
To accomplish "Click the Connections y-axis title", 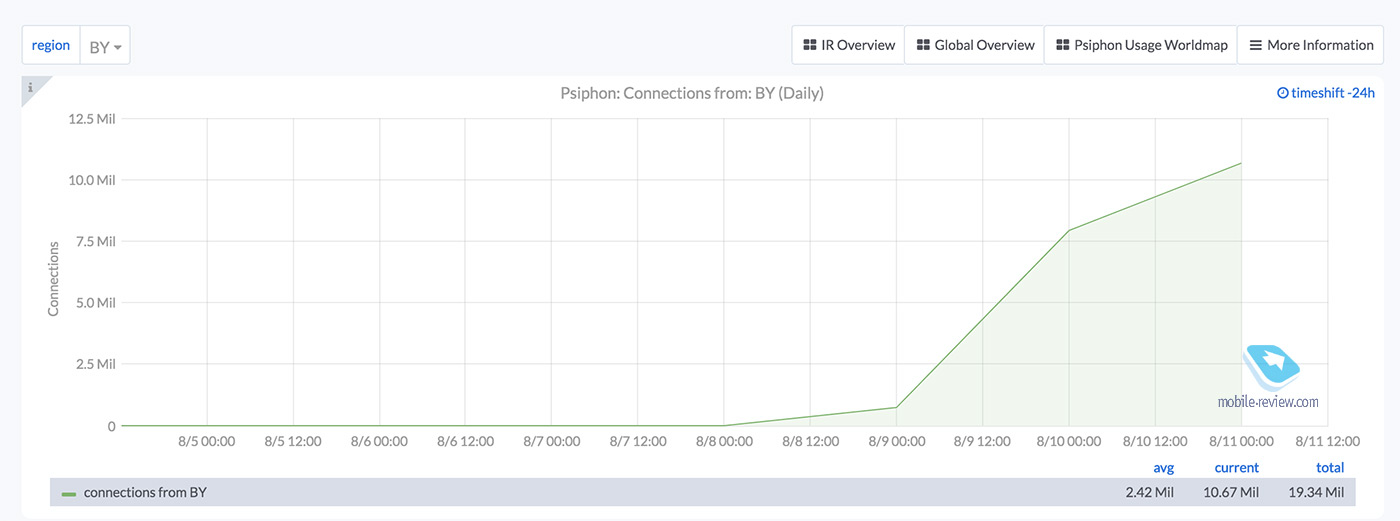I will [54, 277].
